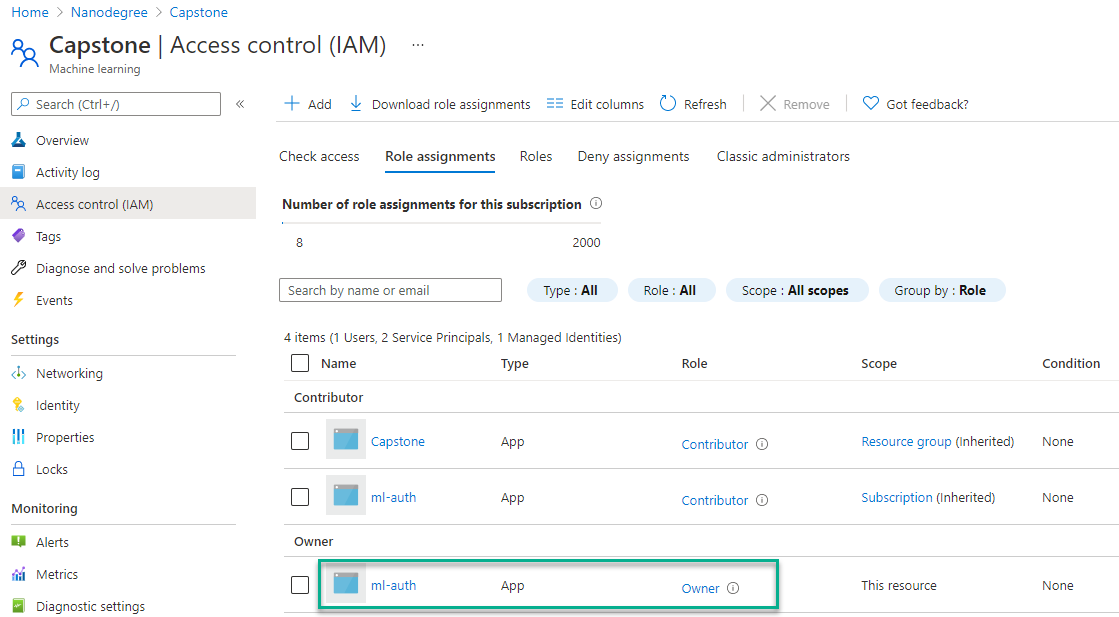Click the Remove X icon
The width and height of the screenshot is (1119, 617).
click(x=768, y=103)
